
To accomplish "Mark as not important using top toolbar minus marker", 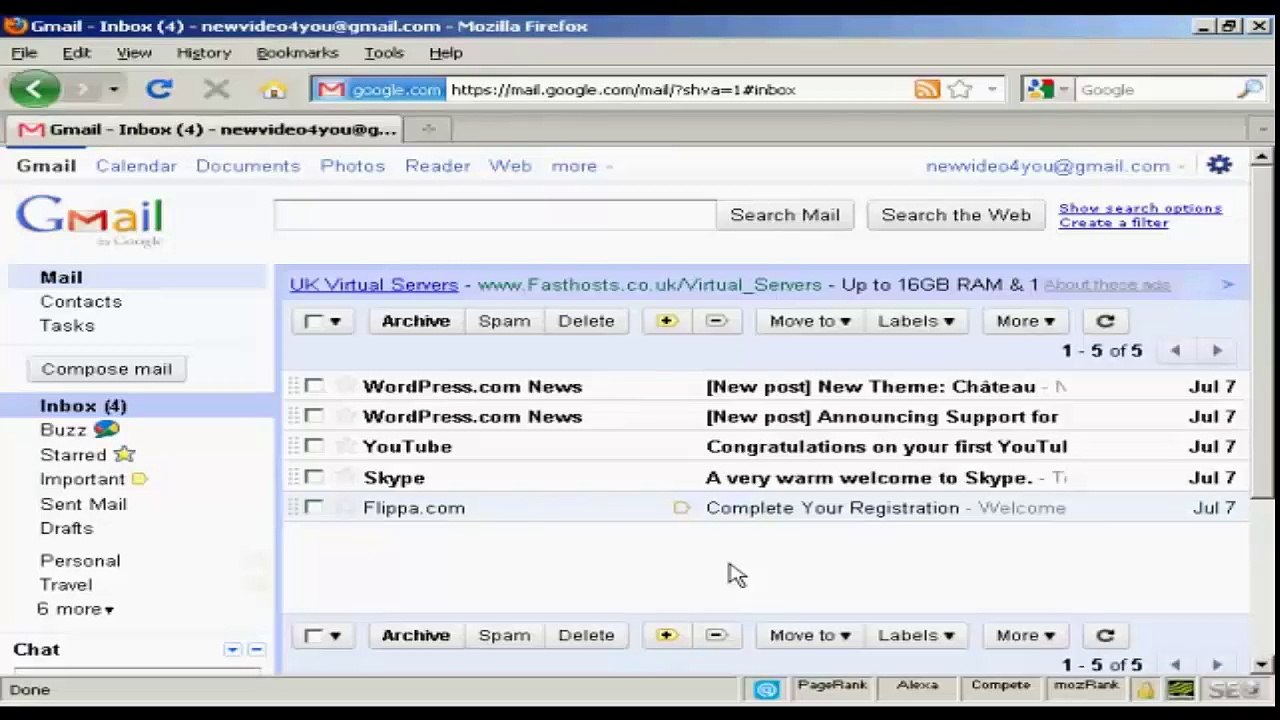I will pyautogui.click(x=717, y=321).
